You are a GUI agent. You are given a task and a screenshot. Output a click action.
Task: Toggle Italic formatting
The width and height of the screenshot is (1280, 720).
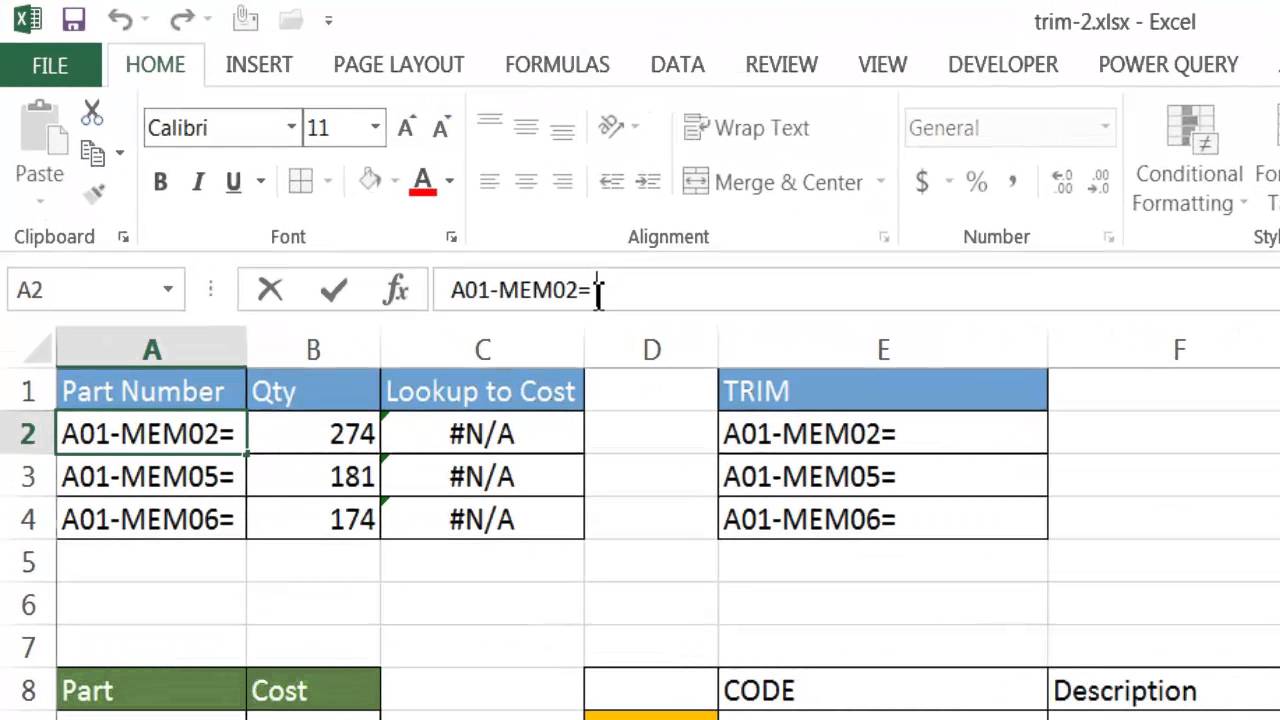(197, 182)
